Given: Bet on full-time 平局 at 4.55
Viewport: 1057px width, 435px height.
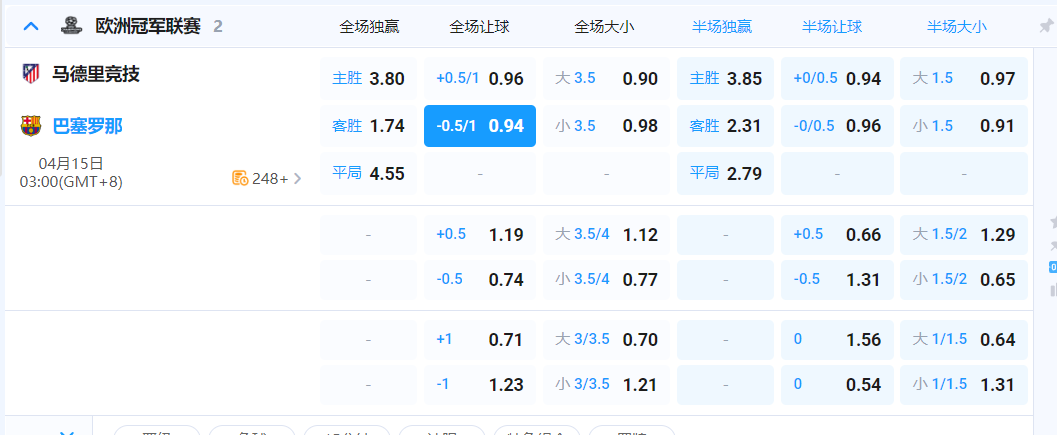Looking at the screenshot, I should coord(369,173).
